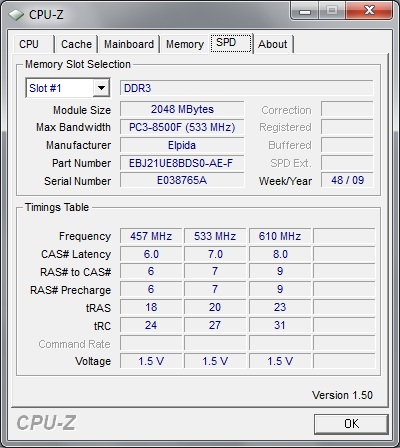
Task: Click the empty Correction field
Action: 347,109
